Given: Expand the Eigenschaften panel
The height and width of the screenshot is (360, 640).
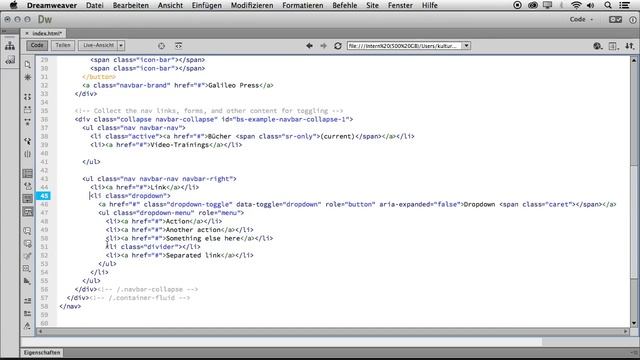Looking at the screenshot, I should 42,353.
